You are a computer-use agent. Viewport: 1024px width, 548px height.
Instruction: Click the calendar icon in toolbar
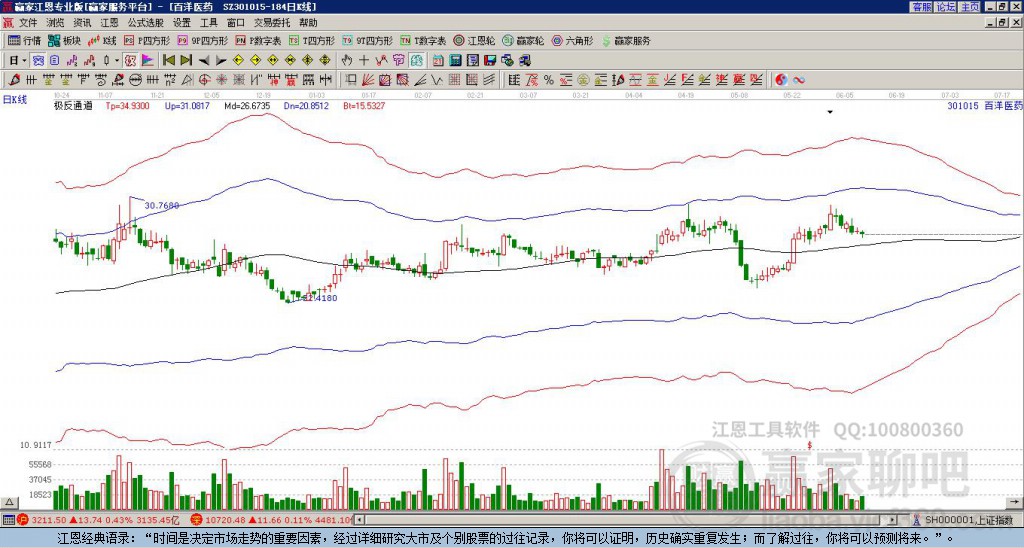pos(438,60)
